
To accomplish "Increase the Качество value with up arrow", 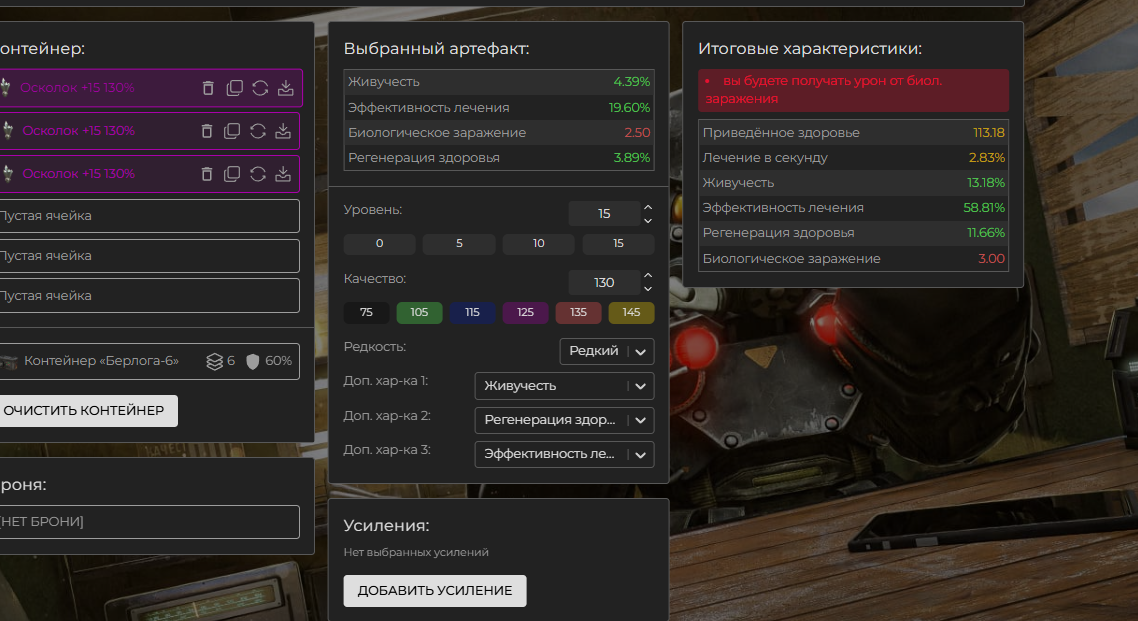I will point(648,276).
